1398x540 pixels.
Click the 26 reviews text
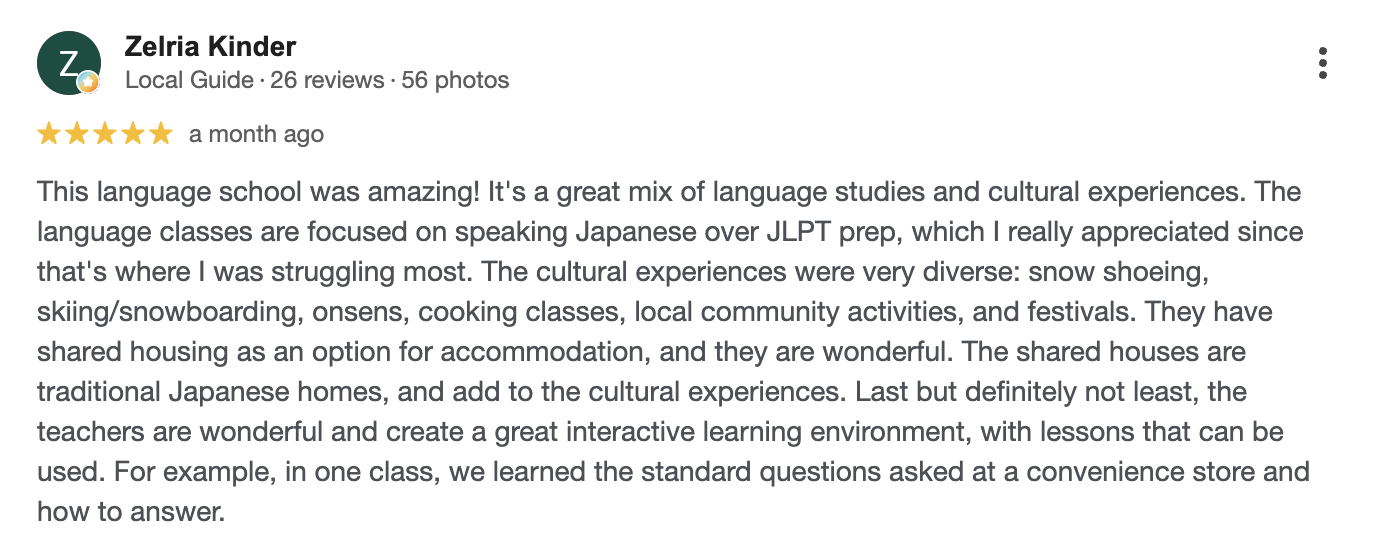pyautogui.click(x=327, y=80)
